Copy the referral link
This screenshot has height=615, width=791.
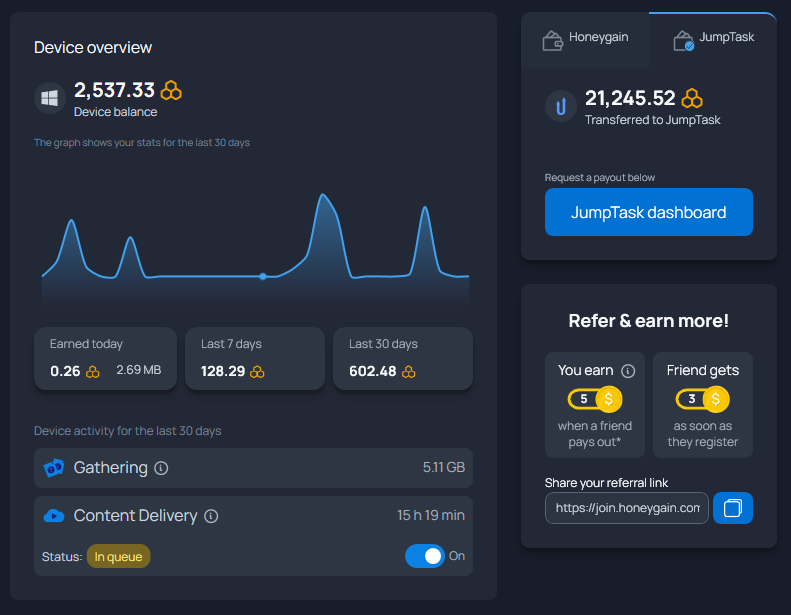[732, 508]
